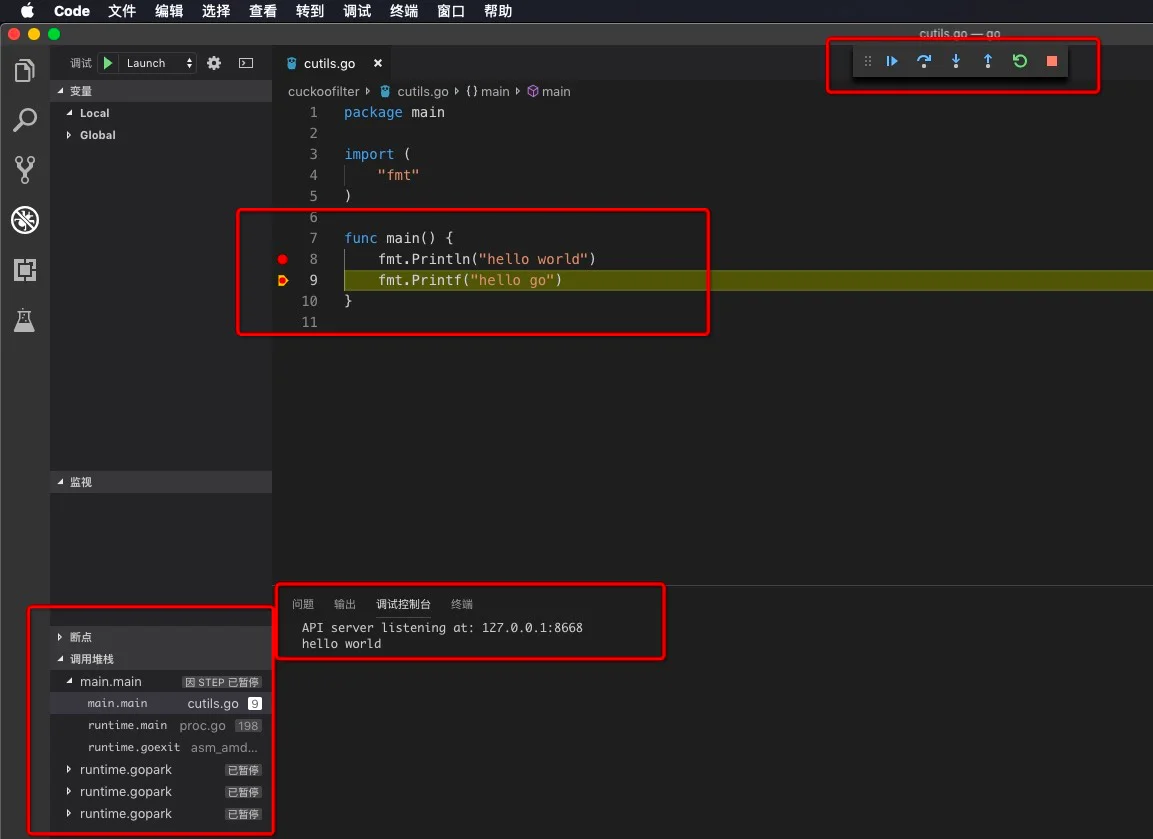Open launch.json with the gear icon
The height and width of the screenshot is (839, 1153).
[214, 63]
